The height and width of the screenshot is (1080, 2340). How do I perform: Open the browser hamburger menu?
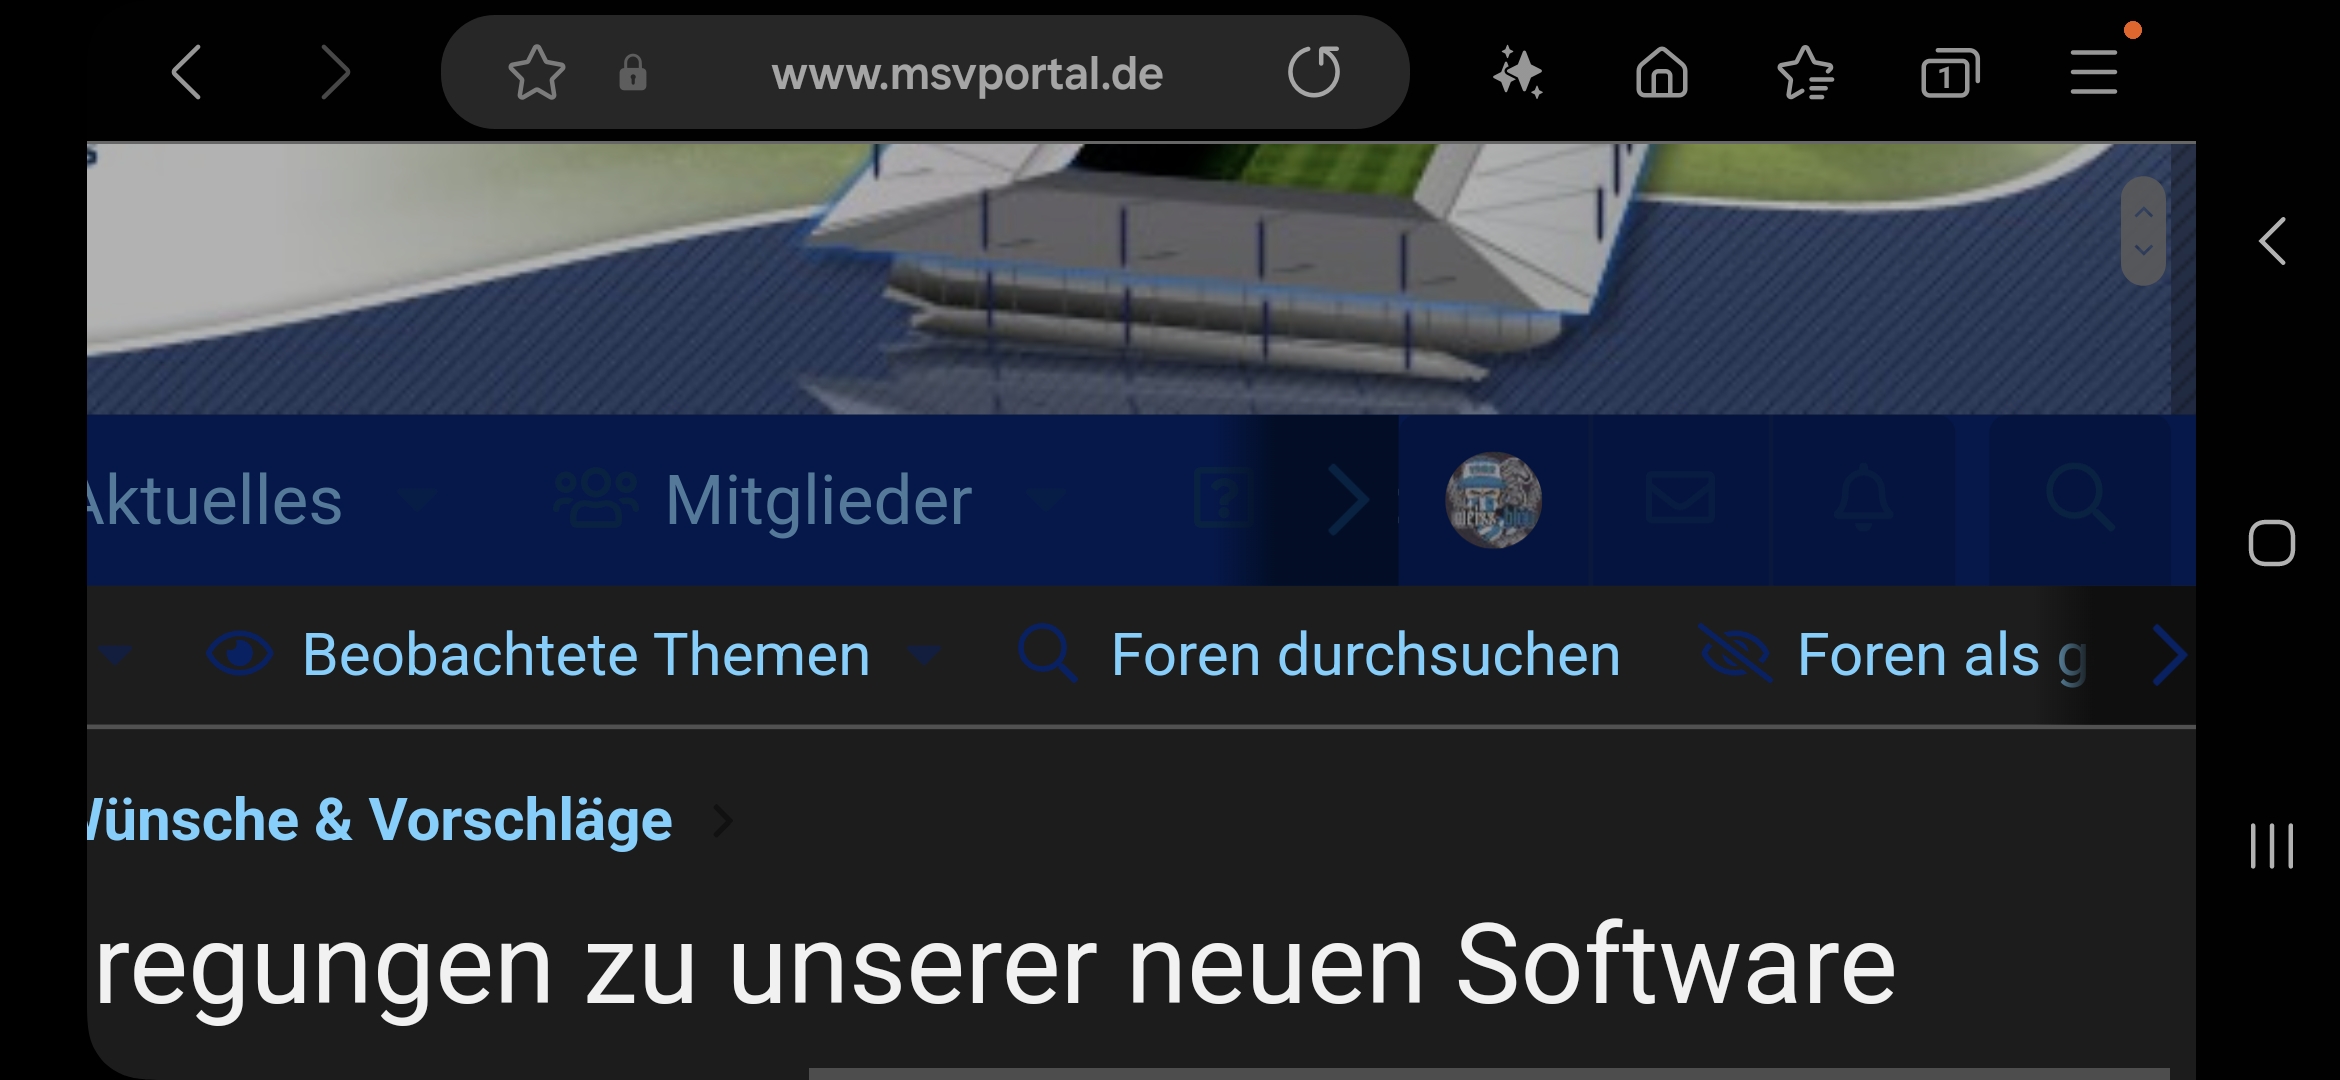click(2094, 73)
